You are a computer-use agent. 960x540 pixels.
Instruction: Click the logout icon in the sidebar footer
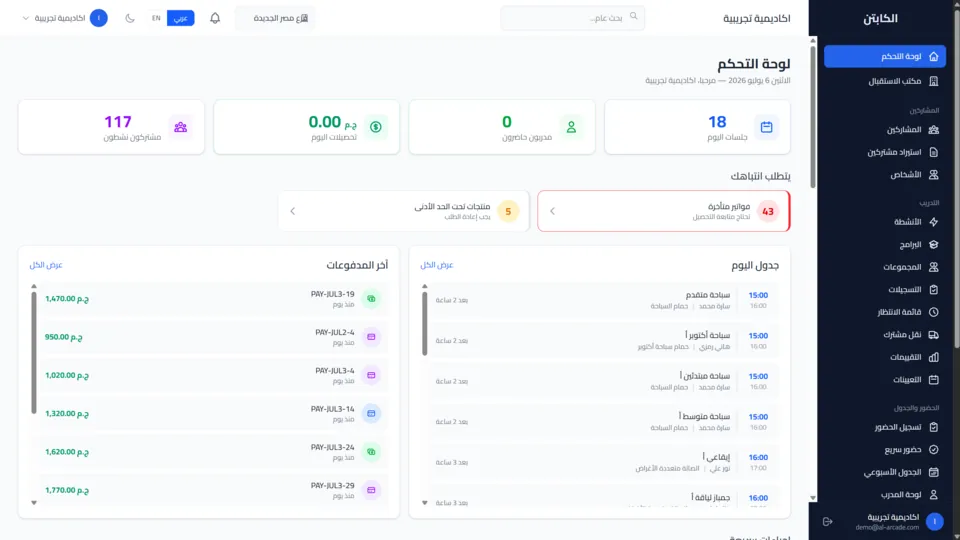[828, 522]
